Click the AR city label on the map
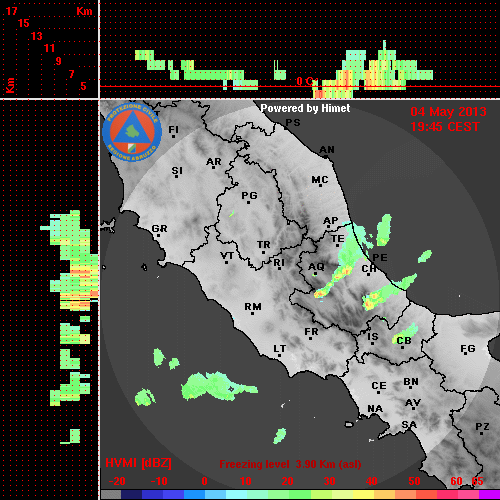500x500 pixels. [214, 162]
